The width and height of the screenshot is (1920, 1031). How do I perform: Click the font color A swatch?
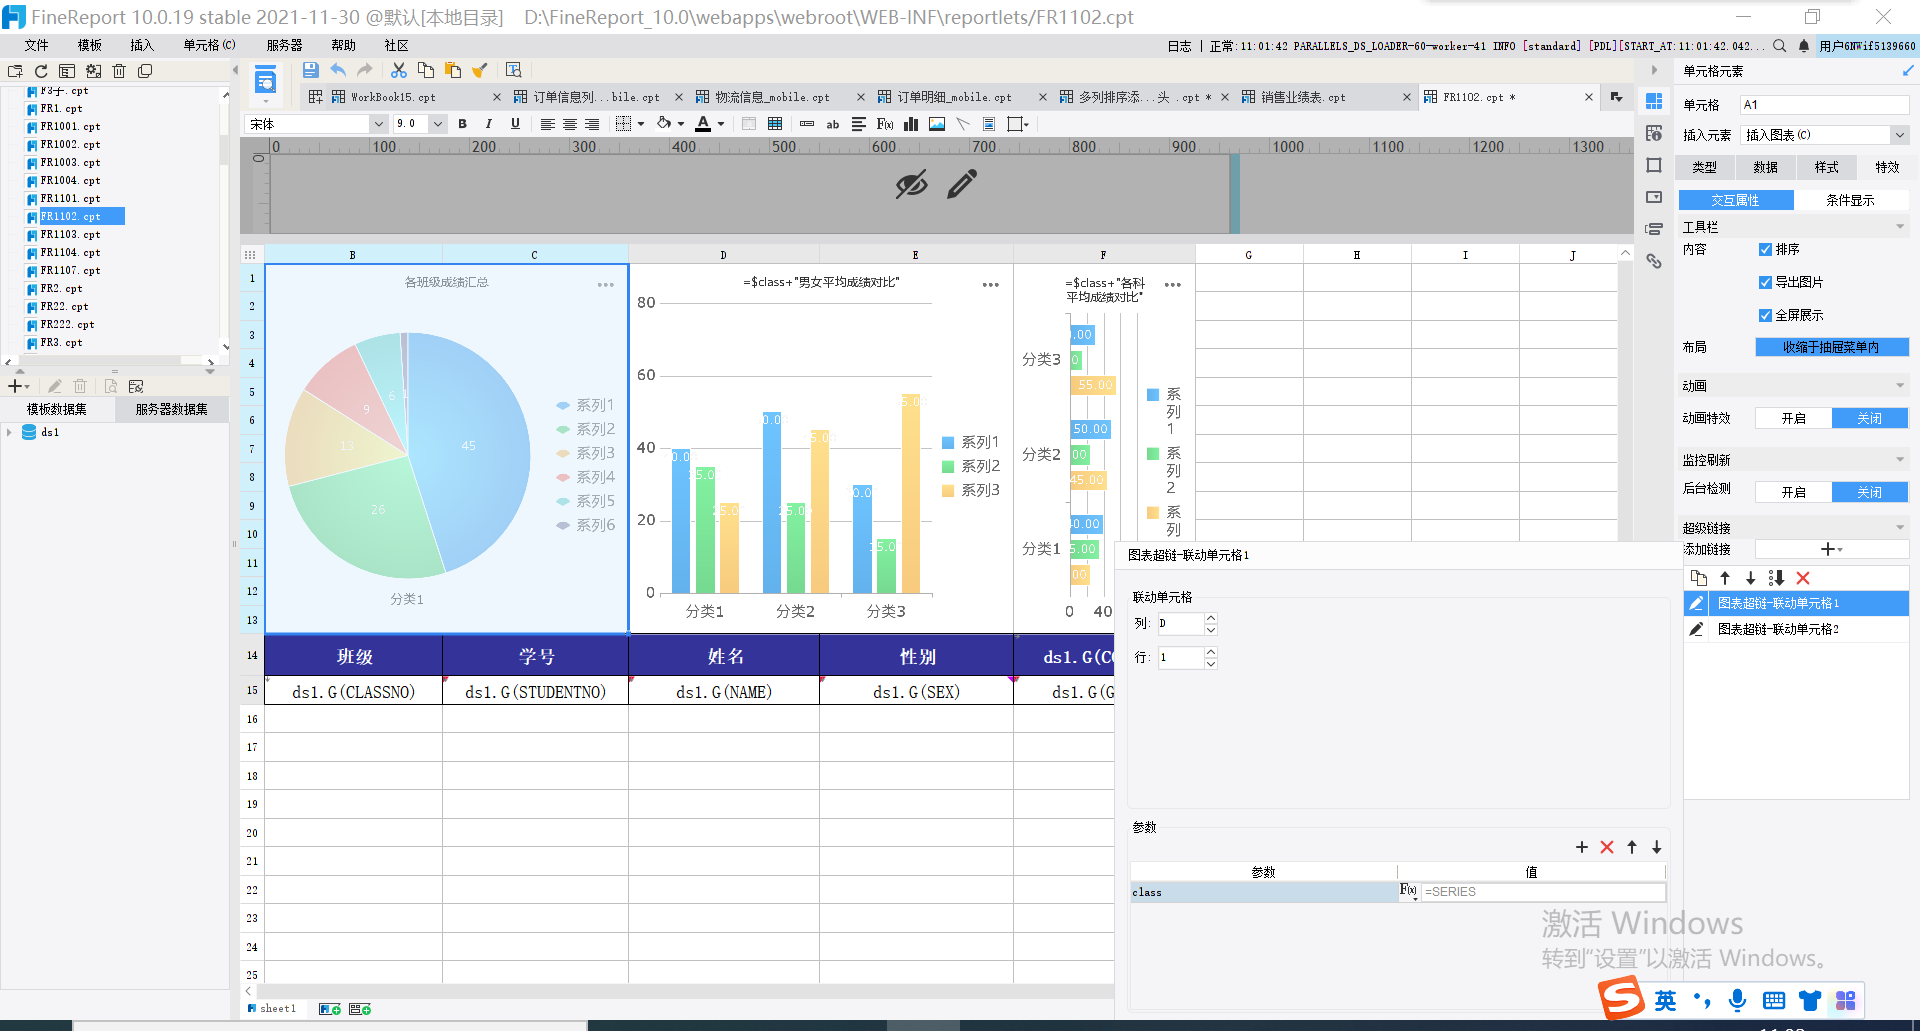click(x=703, y=124)
